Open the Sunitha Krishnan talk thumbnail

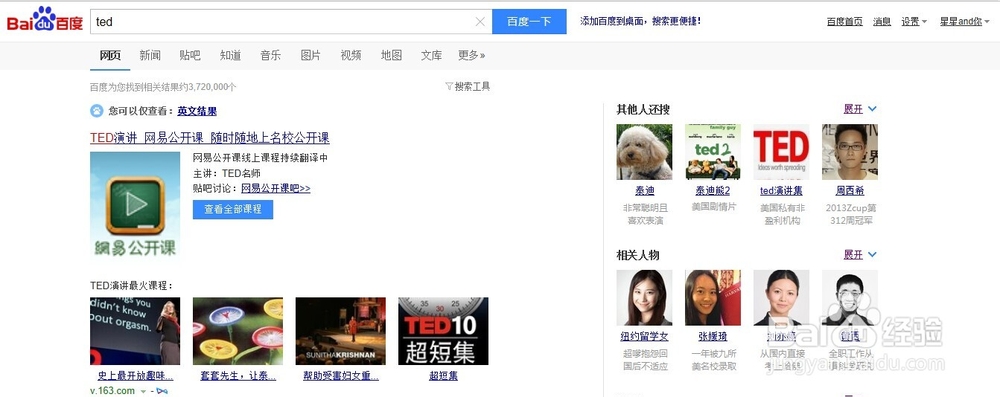[341, 331]
